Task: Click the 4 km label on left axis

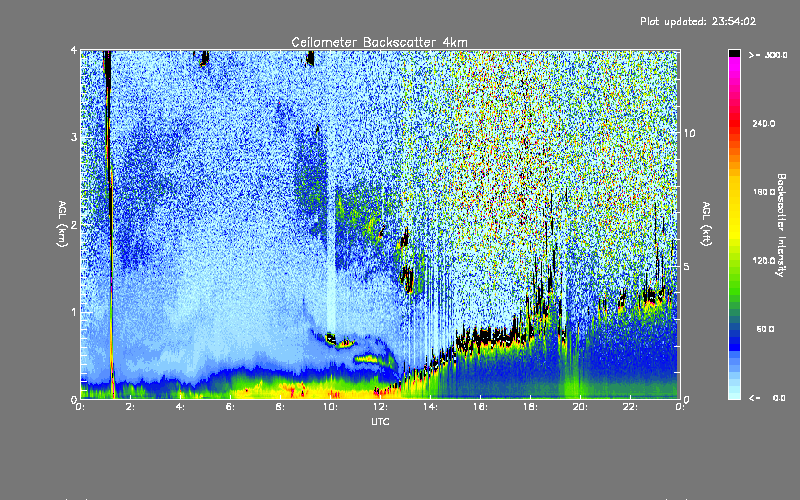Action: pos(74,50)
